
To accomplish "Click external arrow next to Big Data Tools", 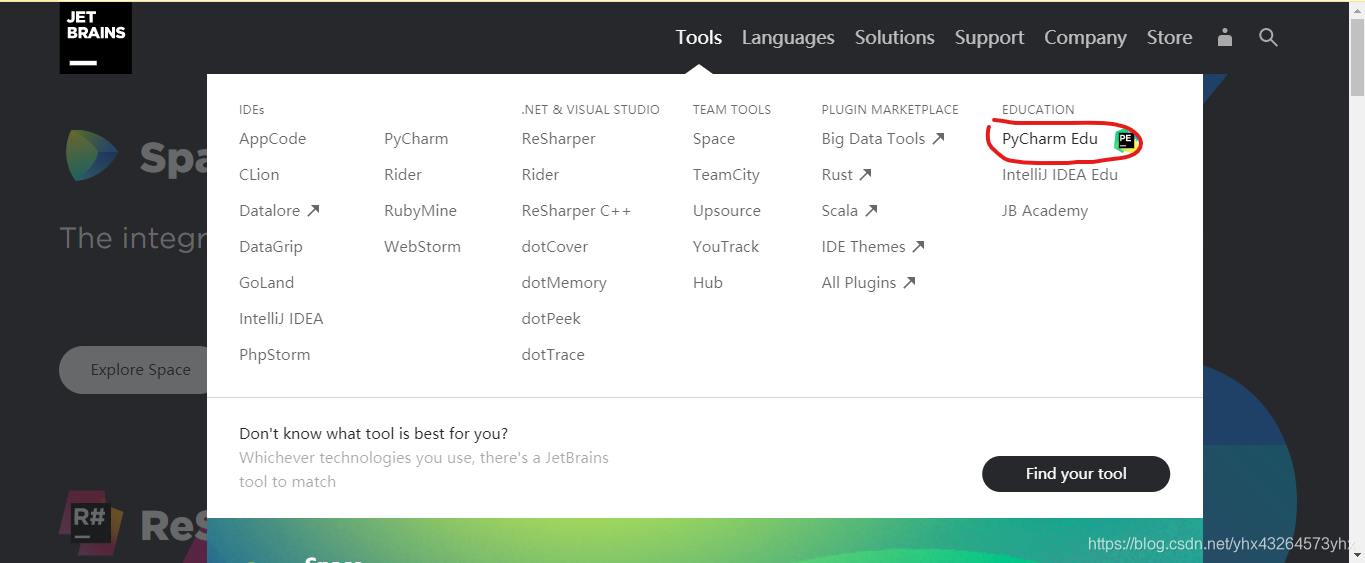I will 938,139.
